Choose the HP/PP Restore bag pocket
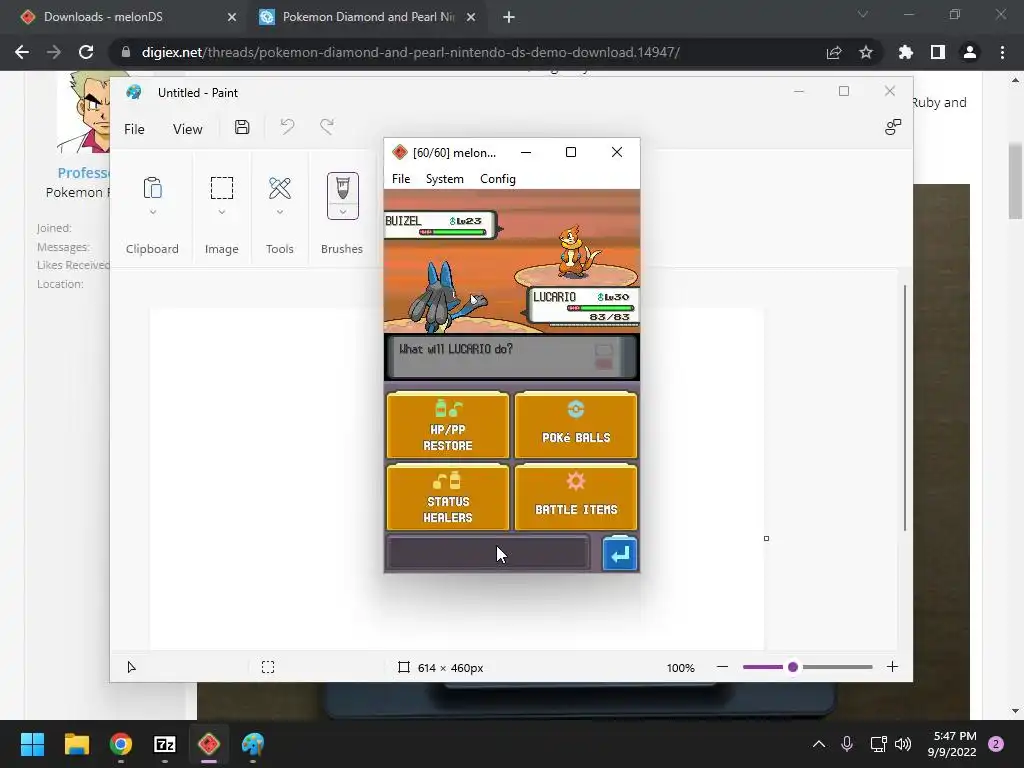1024x768 pixels. (x=447, y=425)
